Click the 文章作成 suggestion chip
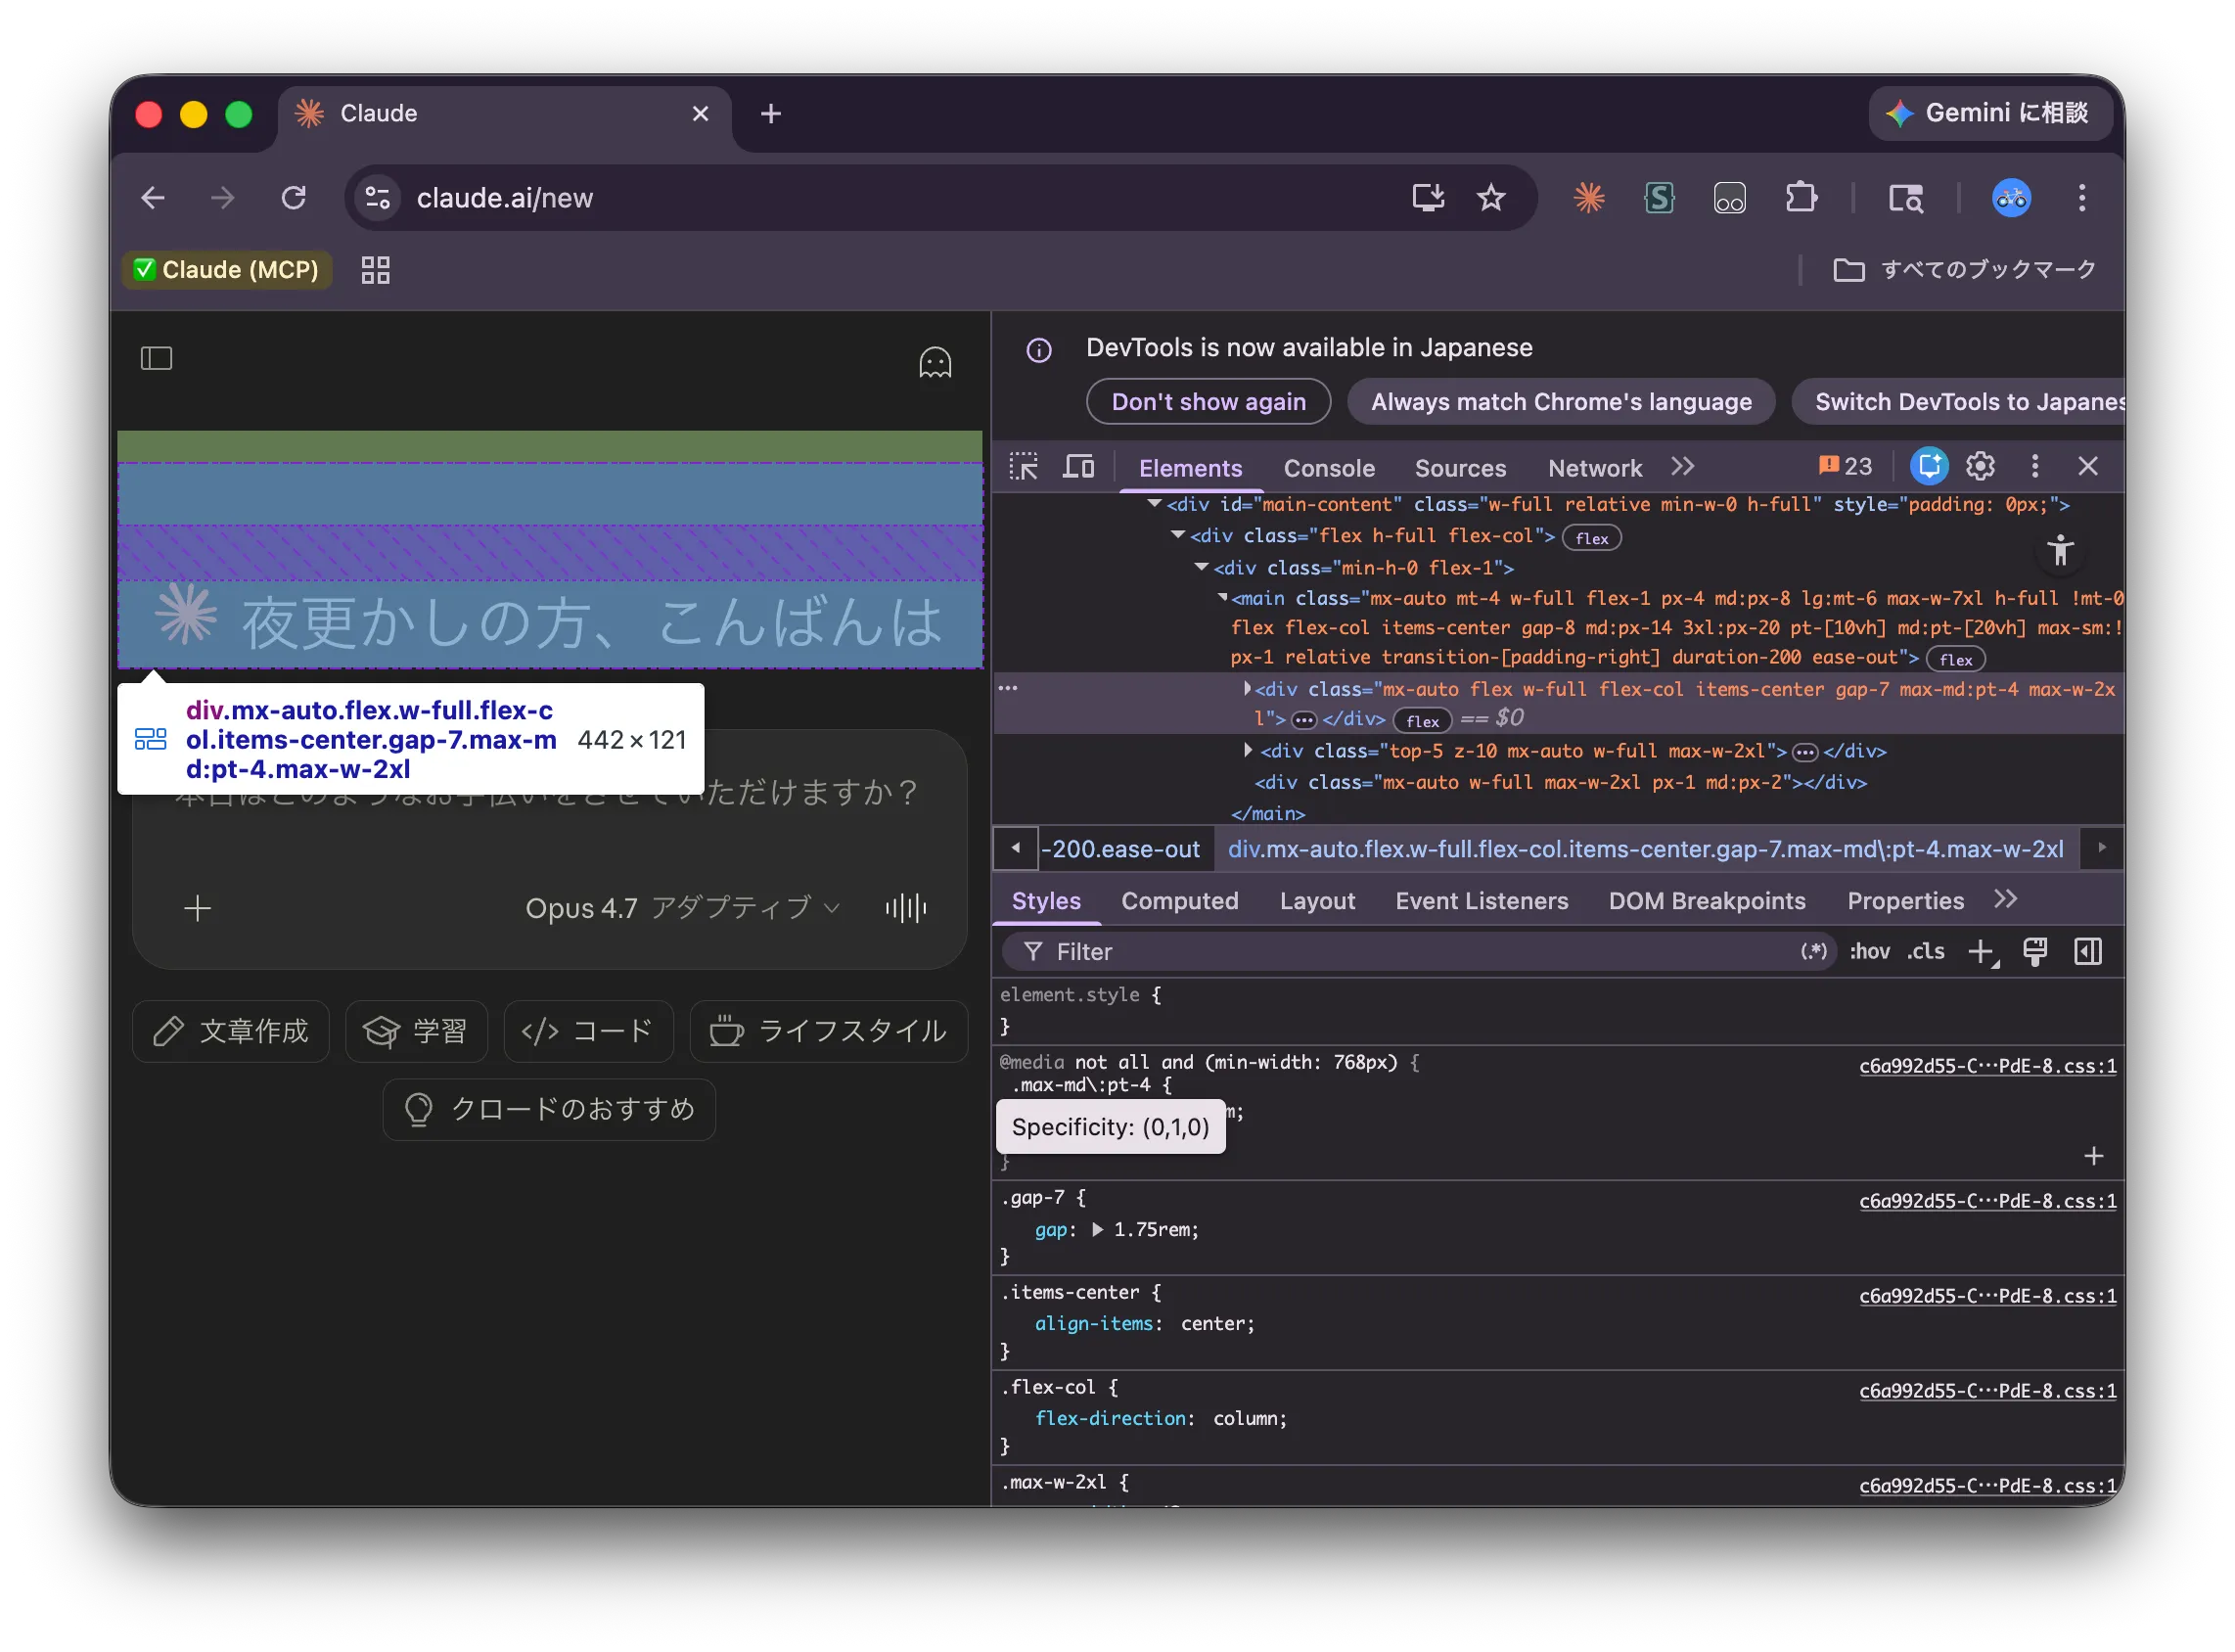Viewport: 2235px width, 1652px height. 230,1031
